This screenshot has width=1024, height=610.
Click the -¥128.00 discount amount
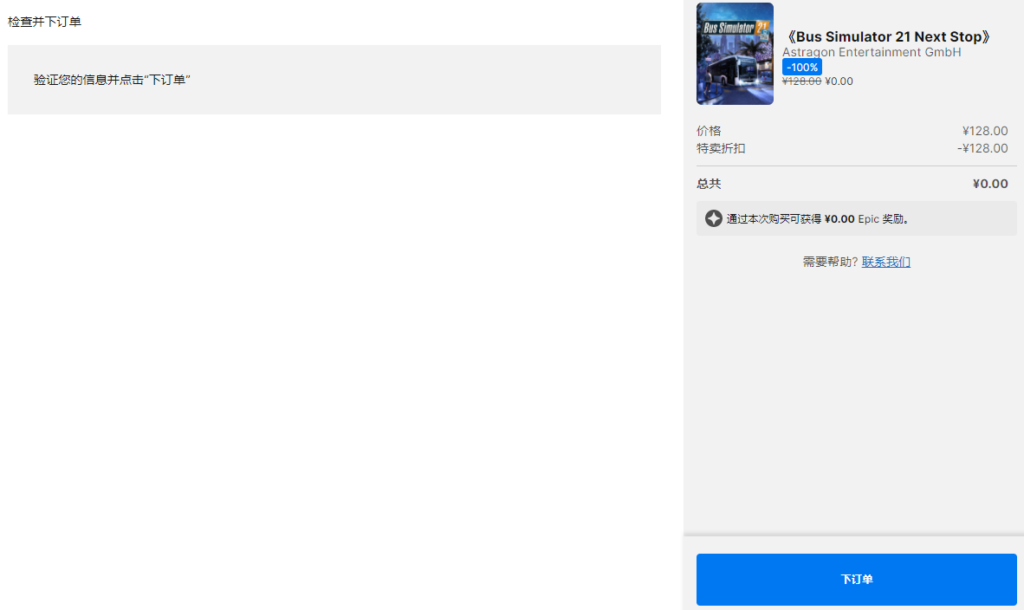[x=982, y=148]
